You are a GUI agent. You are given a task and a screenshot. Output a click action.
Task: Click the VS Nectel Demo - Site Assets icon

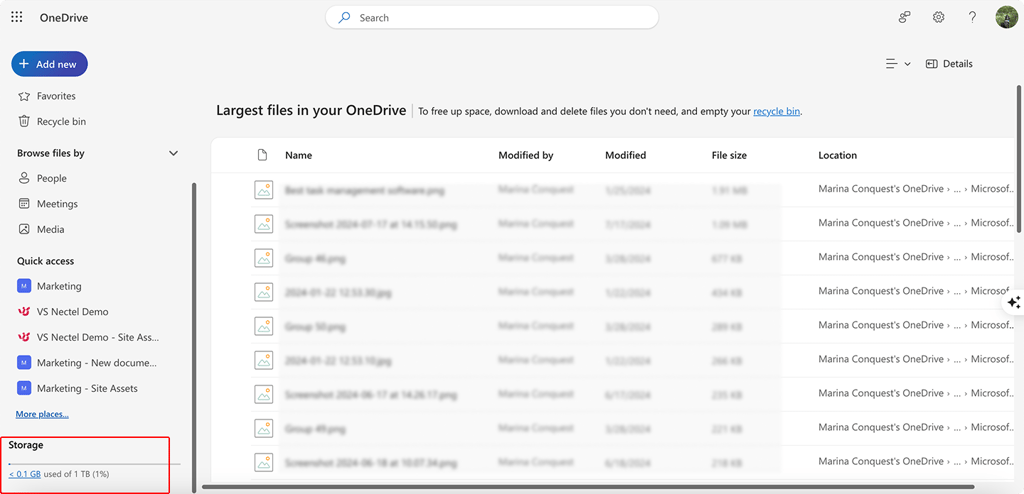(24, 337)
